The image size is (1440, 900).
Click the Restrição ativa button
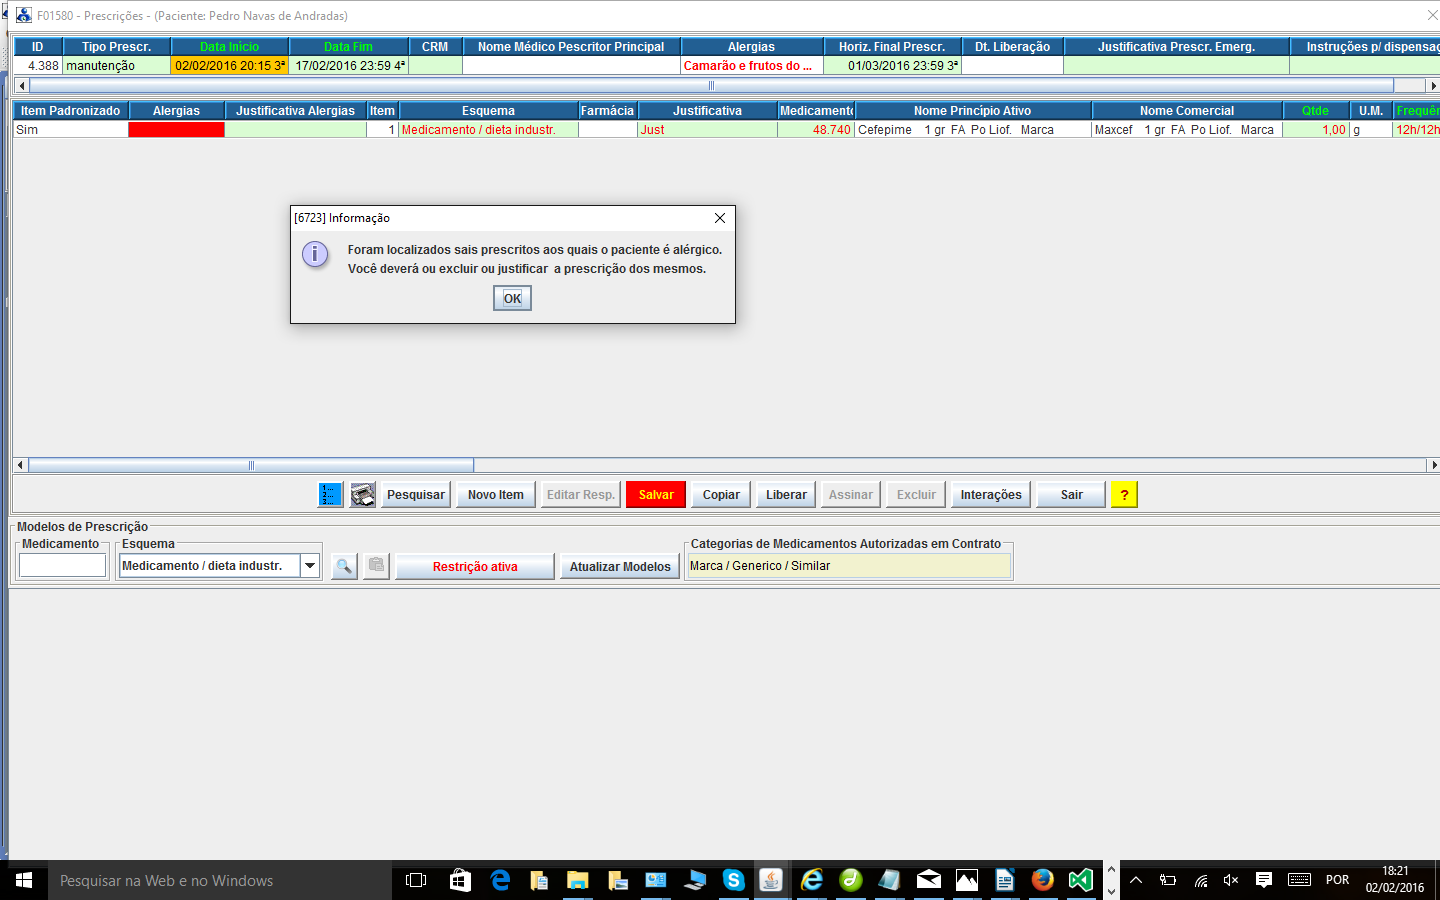click(475, 567)
